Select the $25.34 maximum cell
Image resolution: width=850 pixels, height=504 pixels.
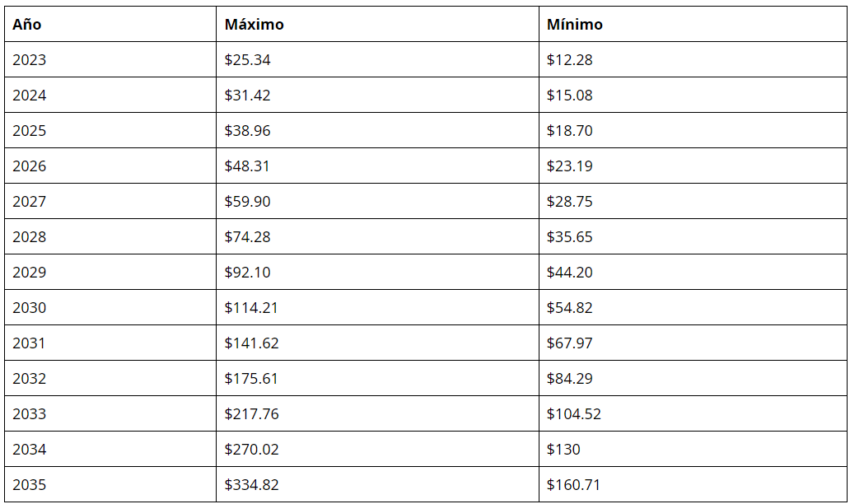click(377, 60)
